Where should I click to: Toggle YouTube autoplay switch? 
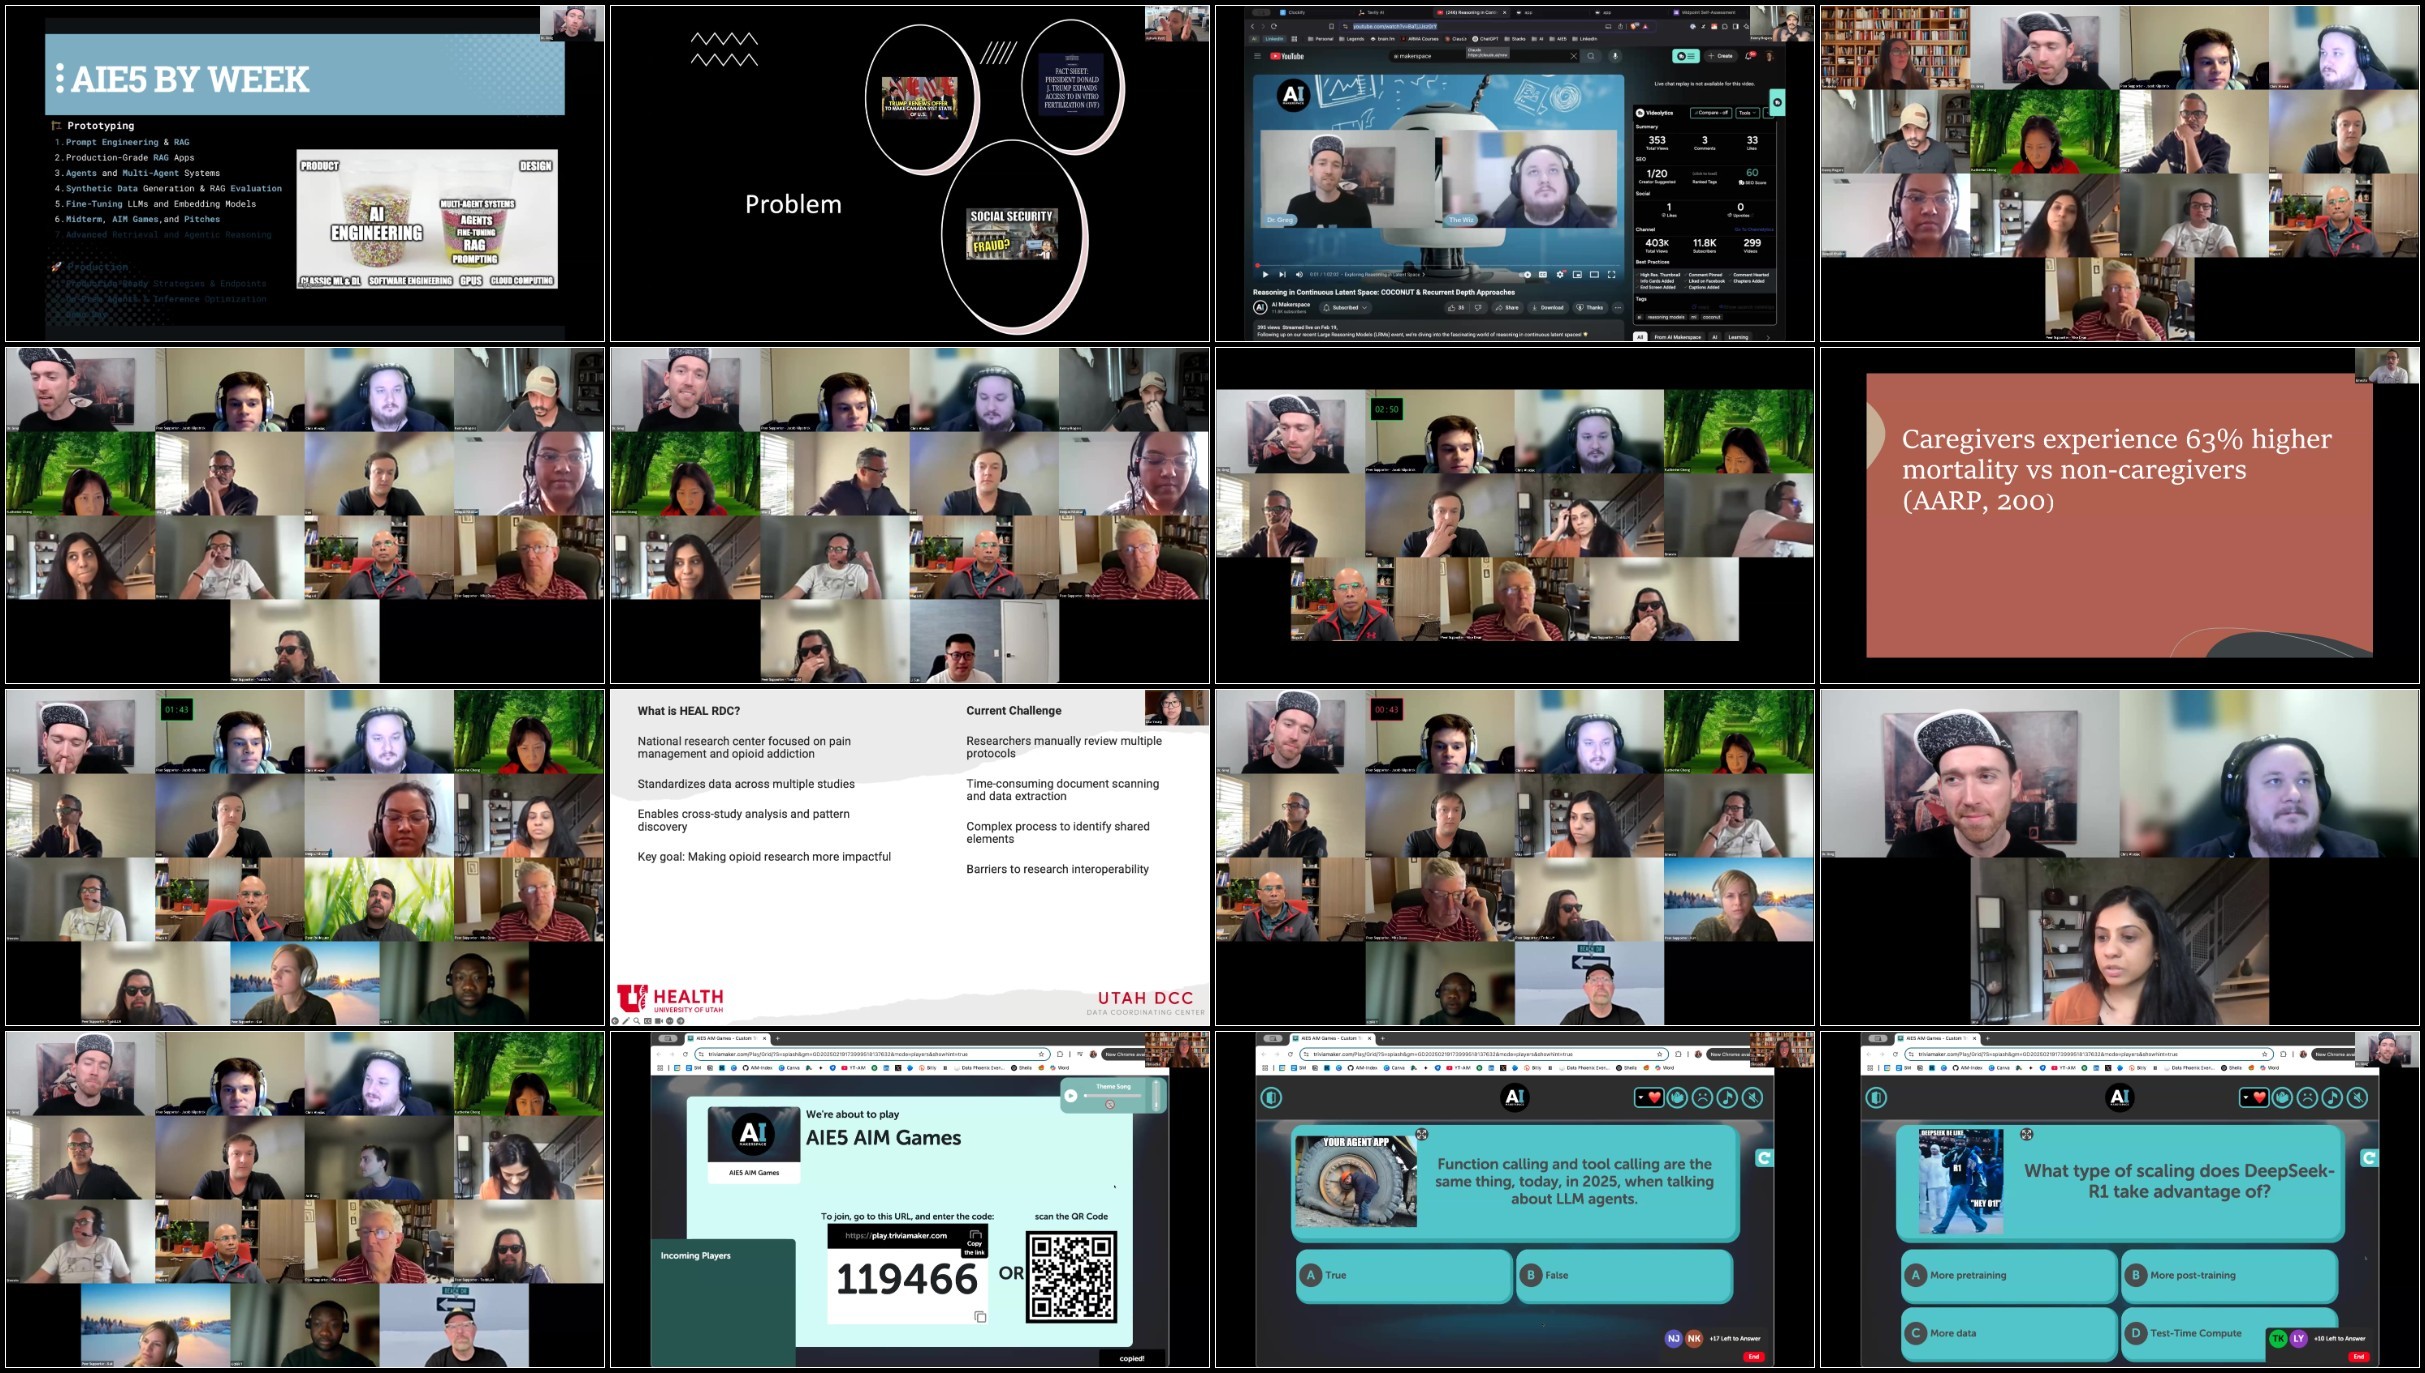point(1525,274)
